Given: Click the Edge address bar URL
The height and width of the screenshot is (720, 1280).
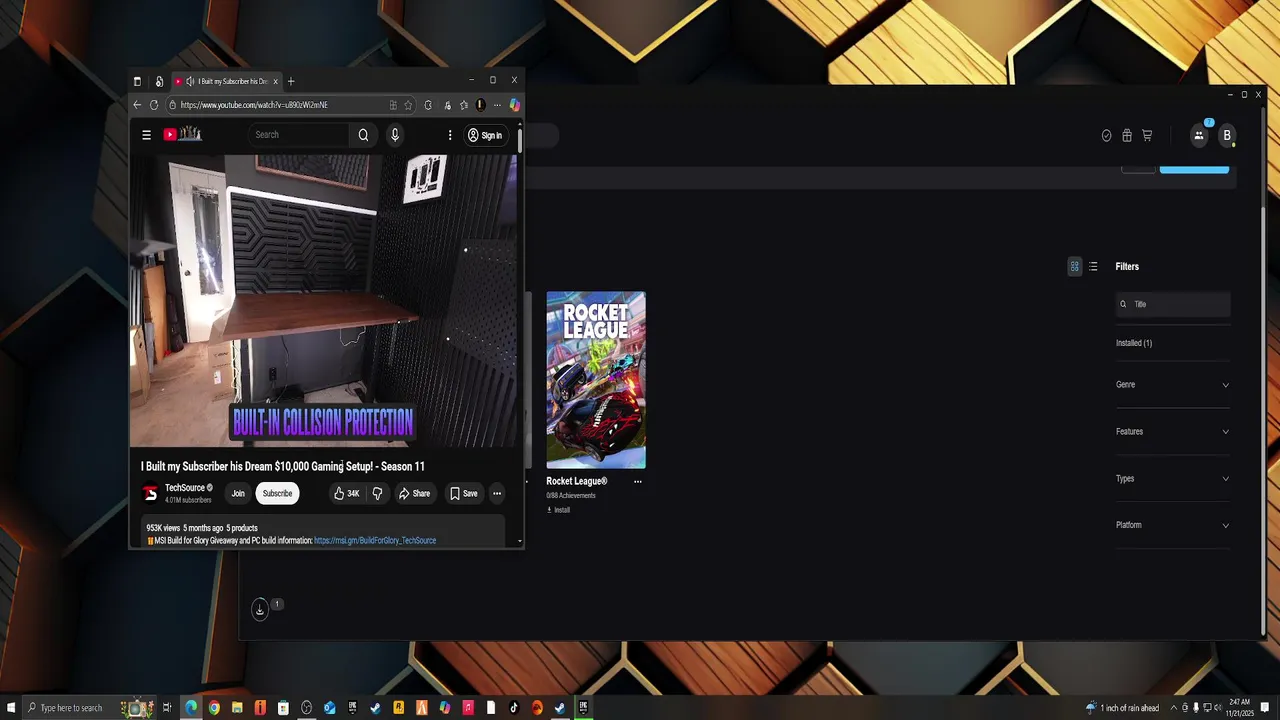Looking at the screenshot, I should (x=254, y=105).
